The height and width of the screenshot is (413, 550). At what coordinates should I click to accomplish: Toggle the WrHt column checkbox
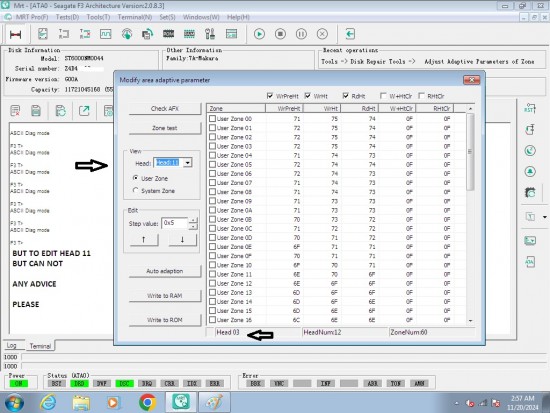click(308, 96)
